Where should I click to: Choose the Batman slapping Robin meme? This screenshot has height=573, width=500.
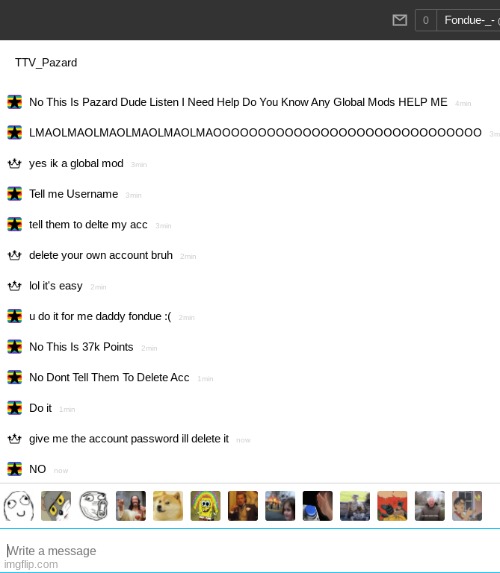pos(392,506)
